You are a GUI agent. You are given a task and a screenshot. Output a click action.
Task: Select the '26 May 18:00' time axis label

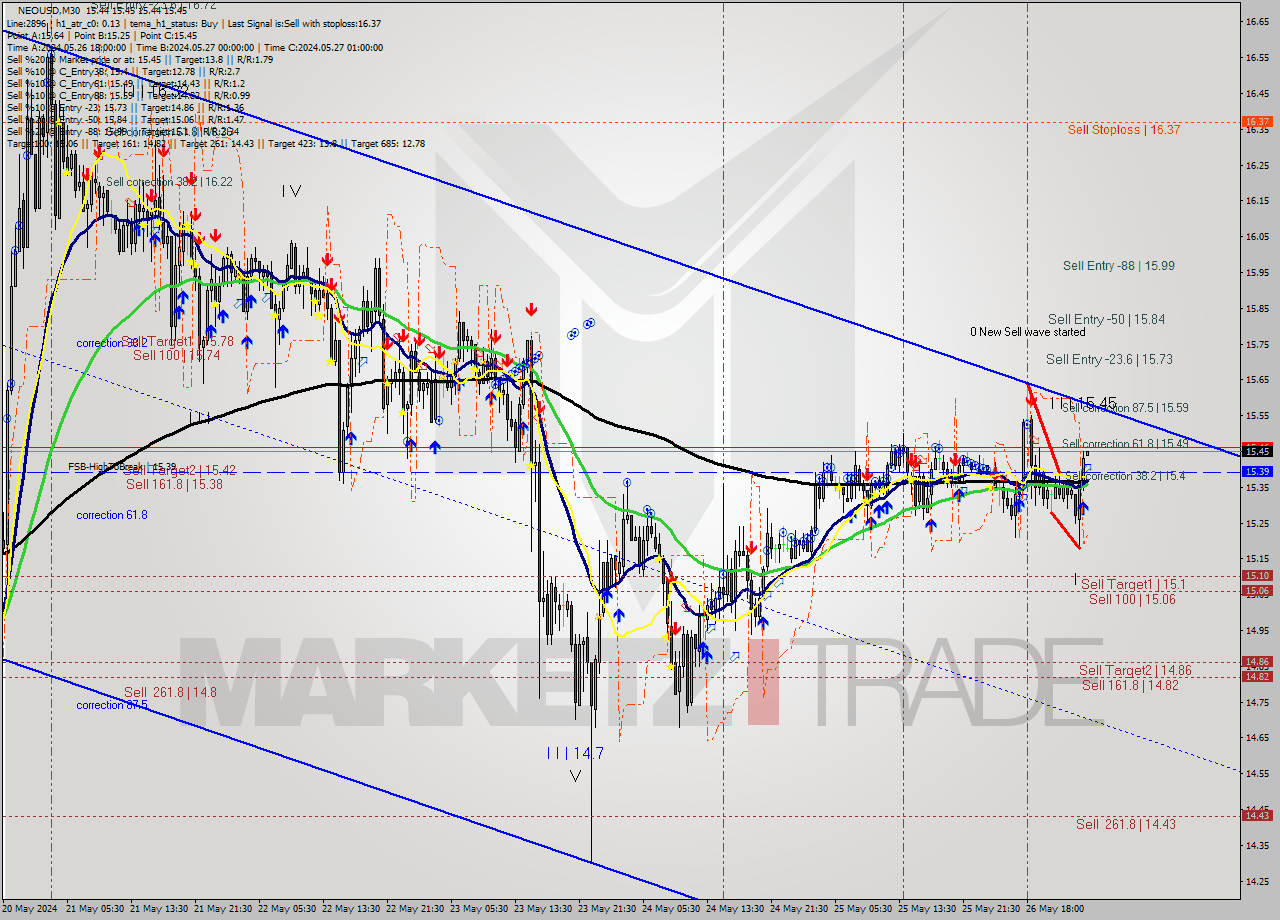pos(1056,909)
